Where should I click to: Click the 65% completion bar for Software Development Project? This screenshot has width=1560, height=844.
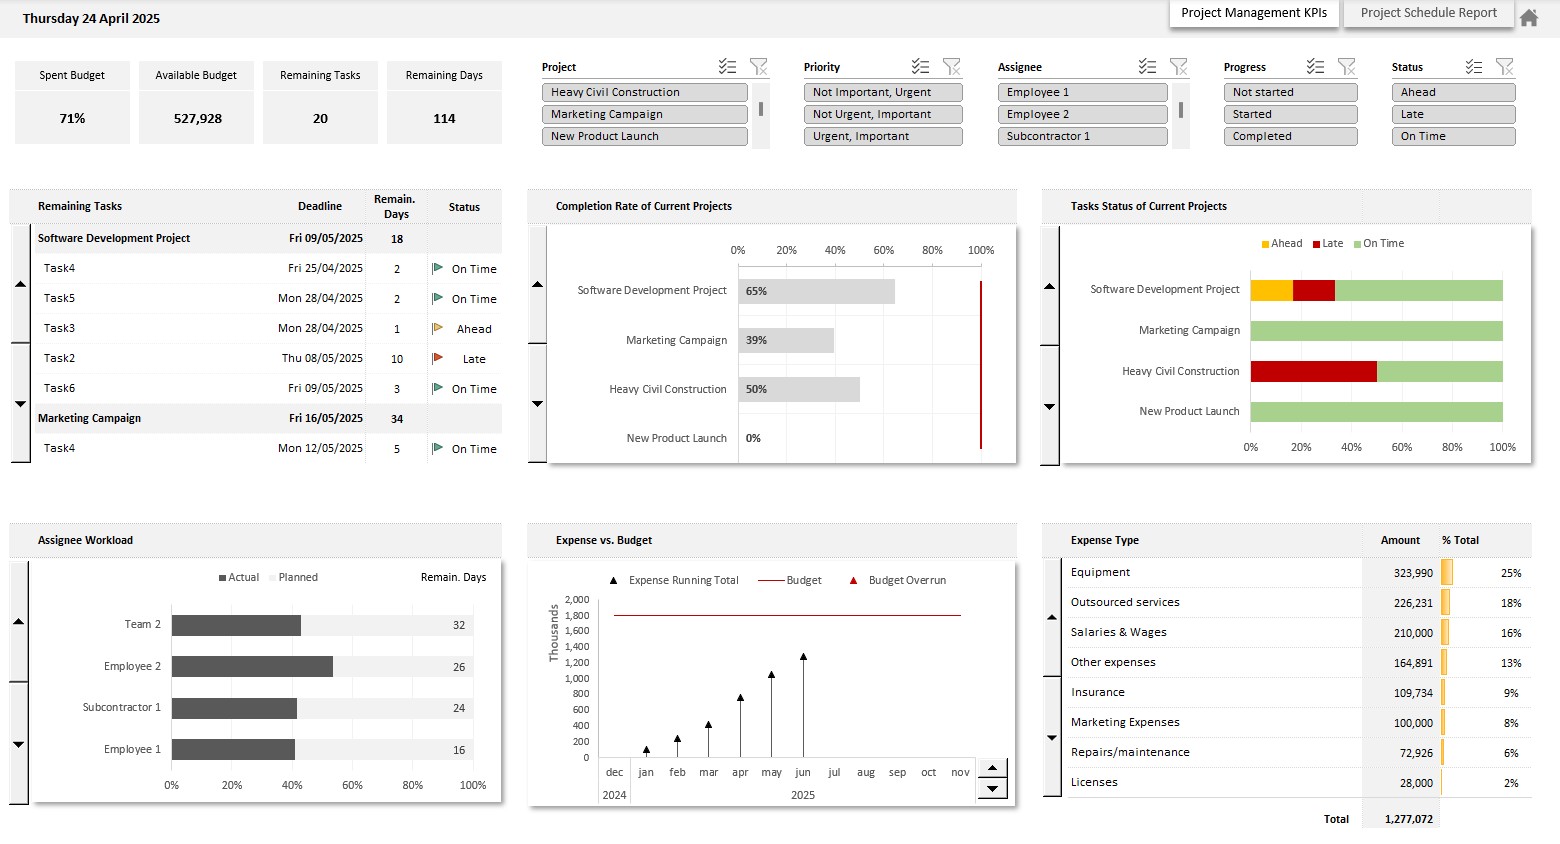click(815, 290)
